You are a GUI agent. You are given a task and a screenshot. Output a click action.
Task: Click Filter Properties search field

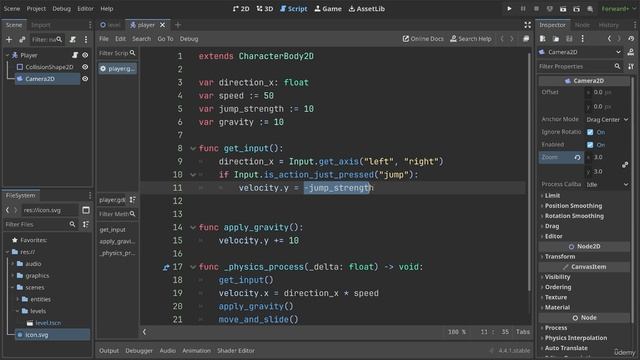[x=580, y=66]
